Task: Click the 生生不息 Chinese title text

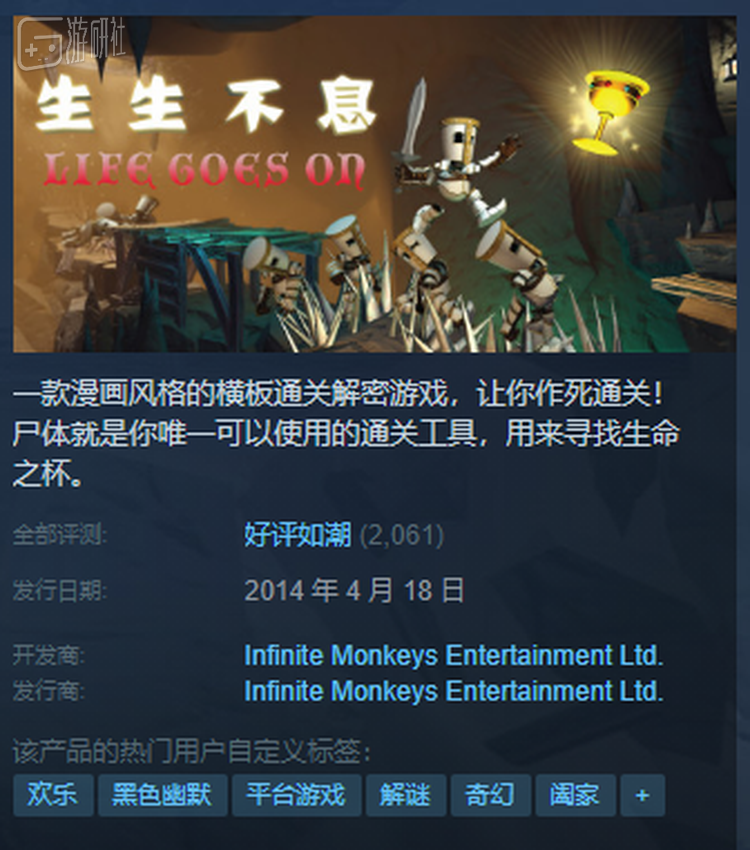Action: 206,105
